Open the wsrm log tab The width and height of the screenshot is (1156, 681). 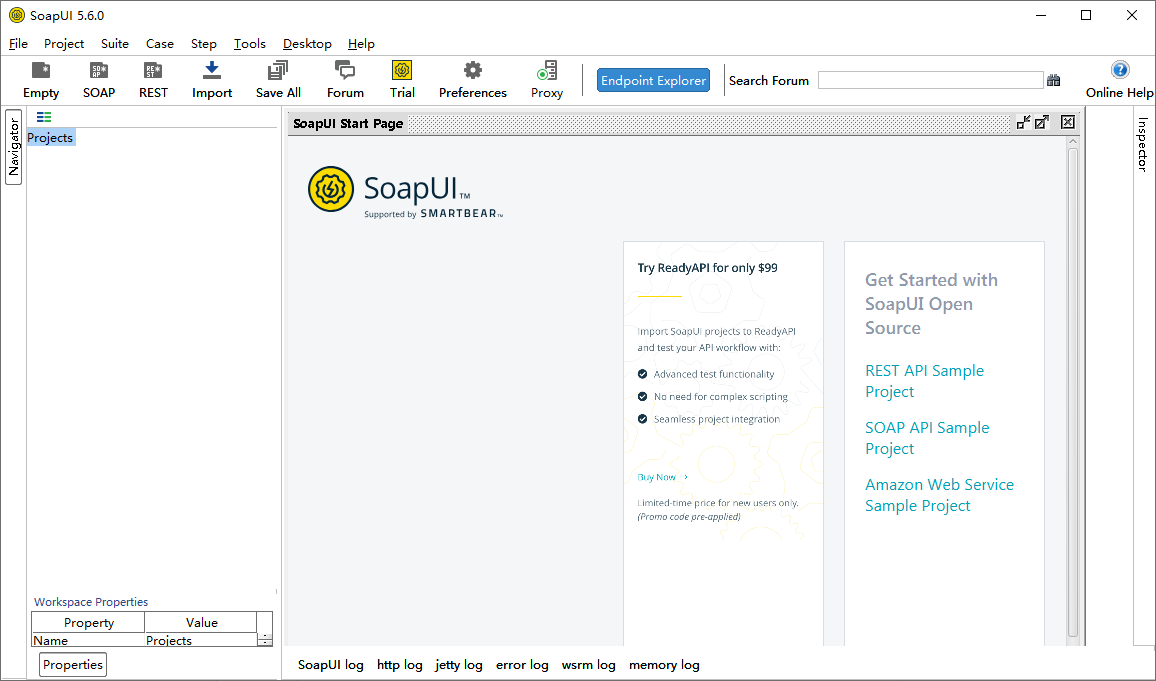[x=588, y=665]
